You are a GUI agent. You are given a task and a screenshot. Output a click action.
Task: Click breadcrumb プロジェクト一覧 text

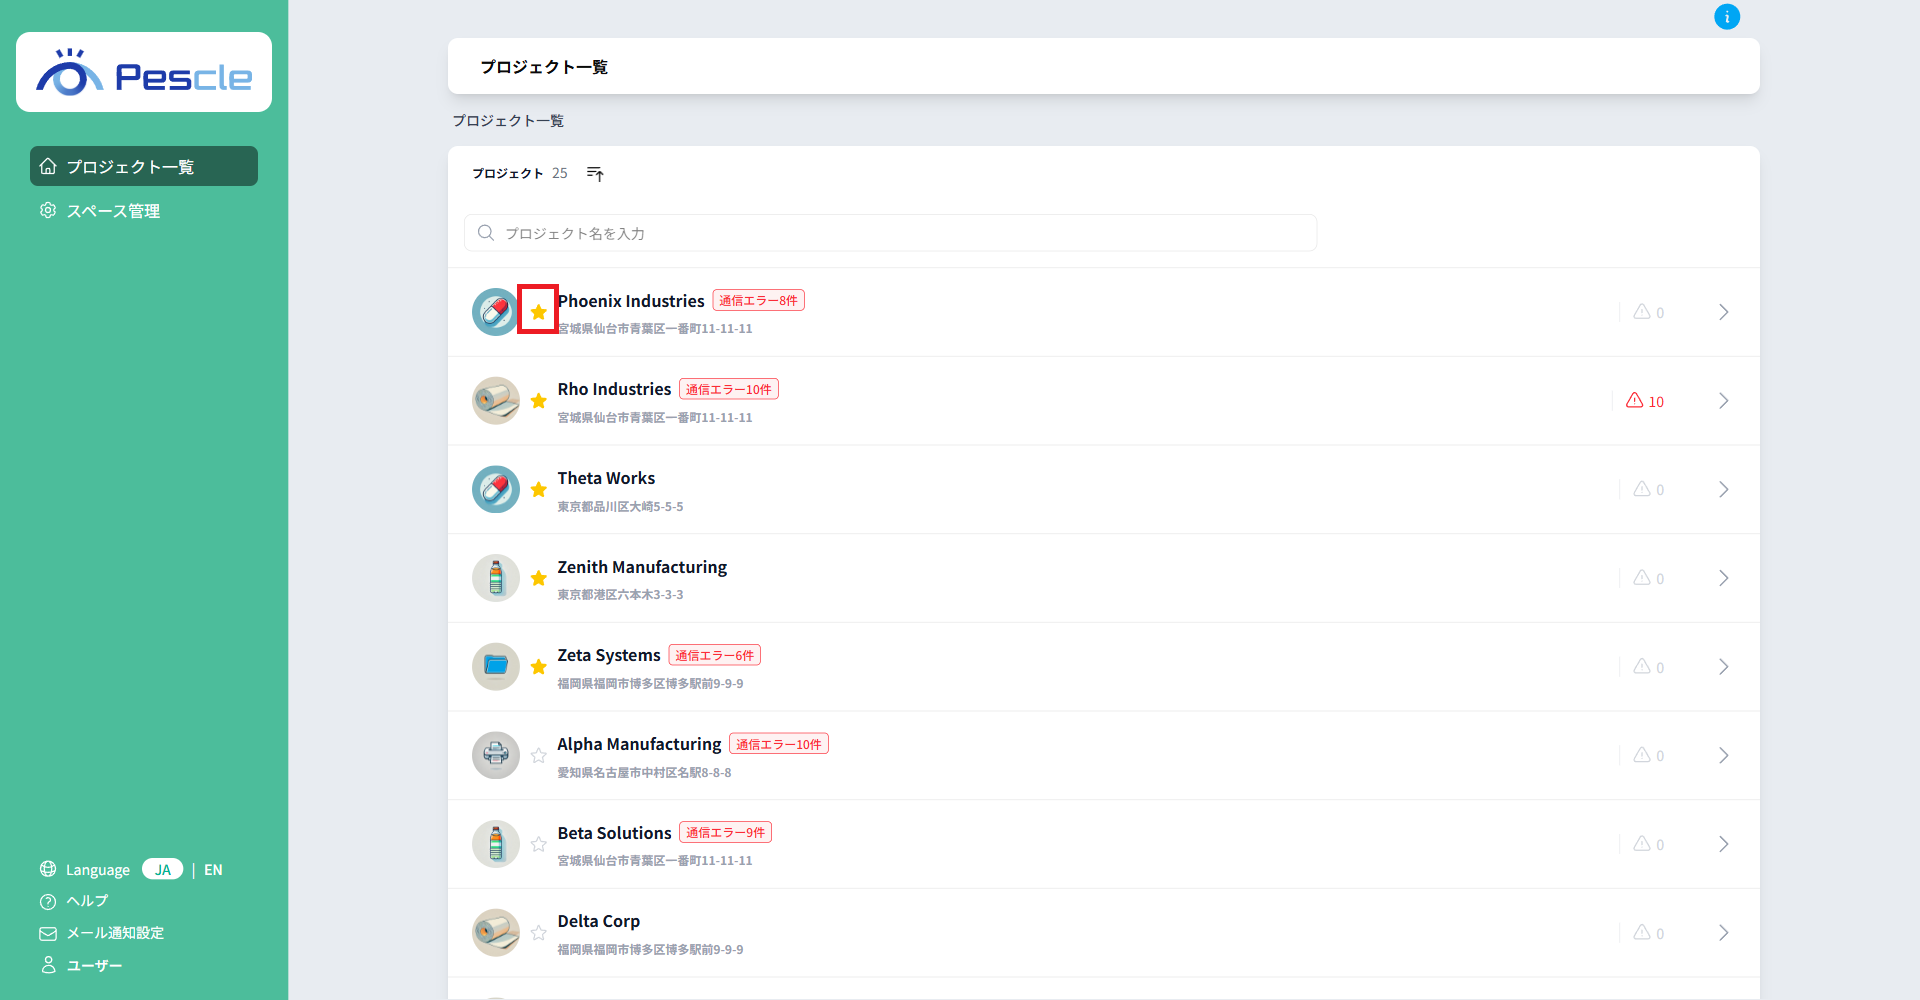tap(508, 120)
